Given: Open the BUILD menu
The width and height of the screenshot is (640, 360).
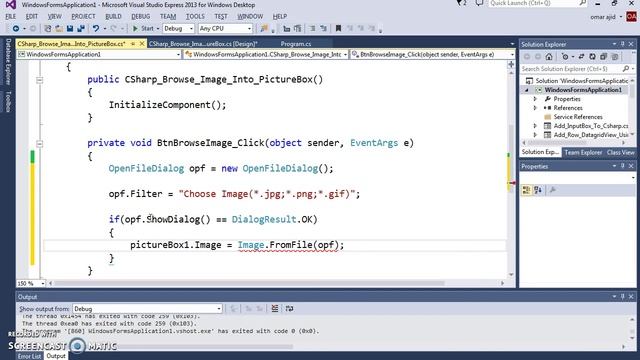Looking at the screenshot, I should pos(113,17).
